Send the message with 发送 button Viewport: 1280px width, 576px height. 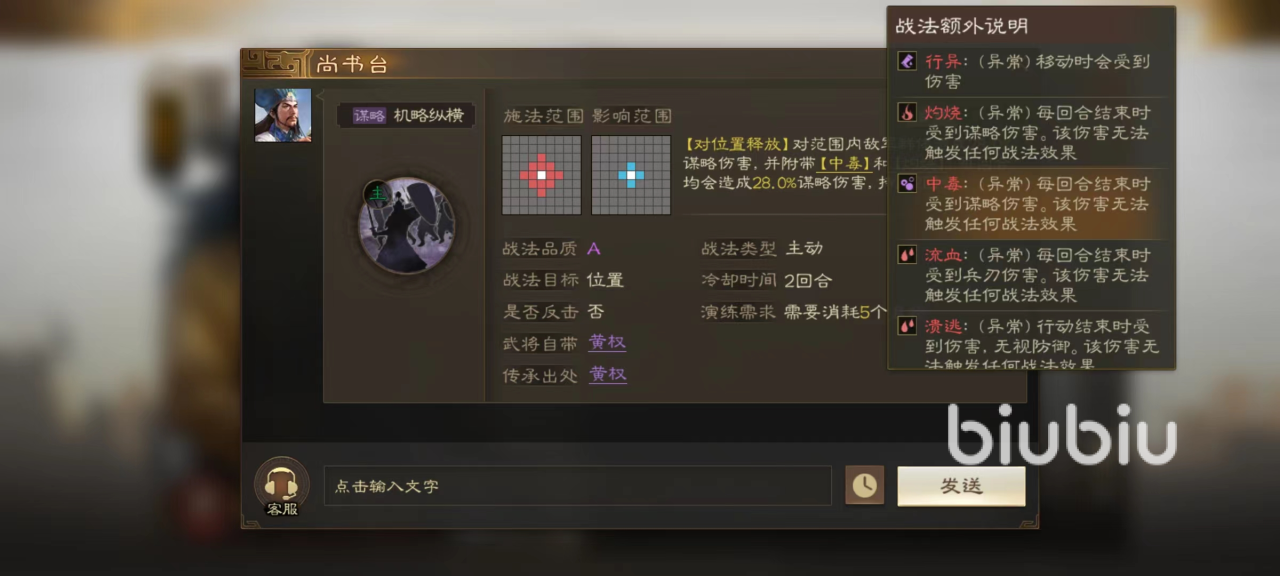point(961,486)
